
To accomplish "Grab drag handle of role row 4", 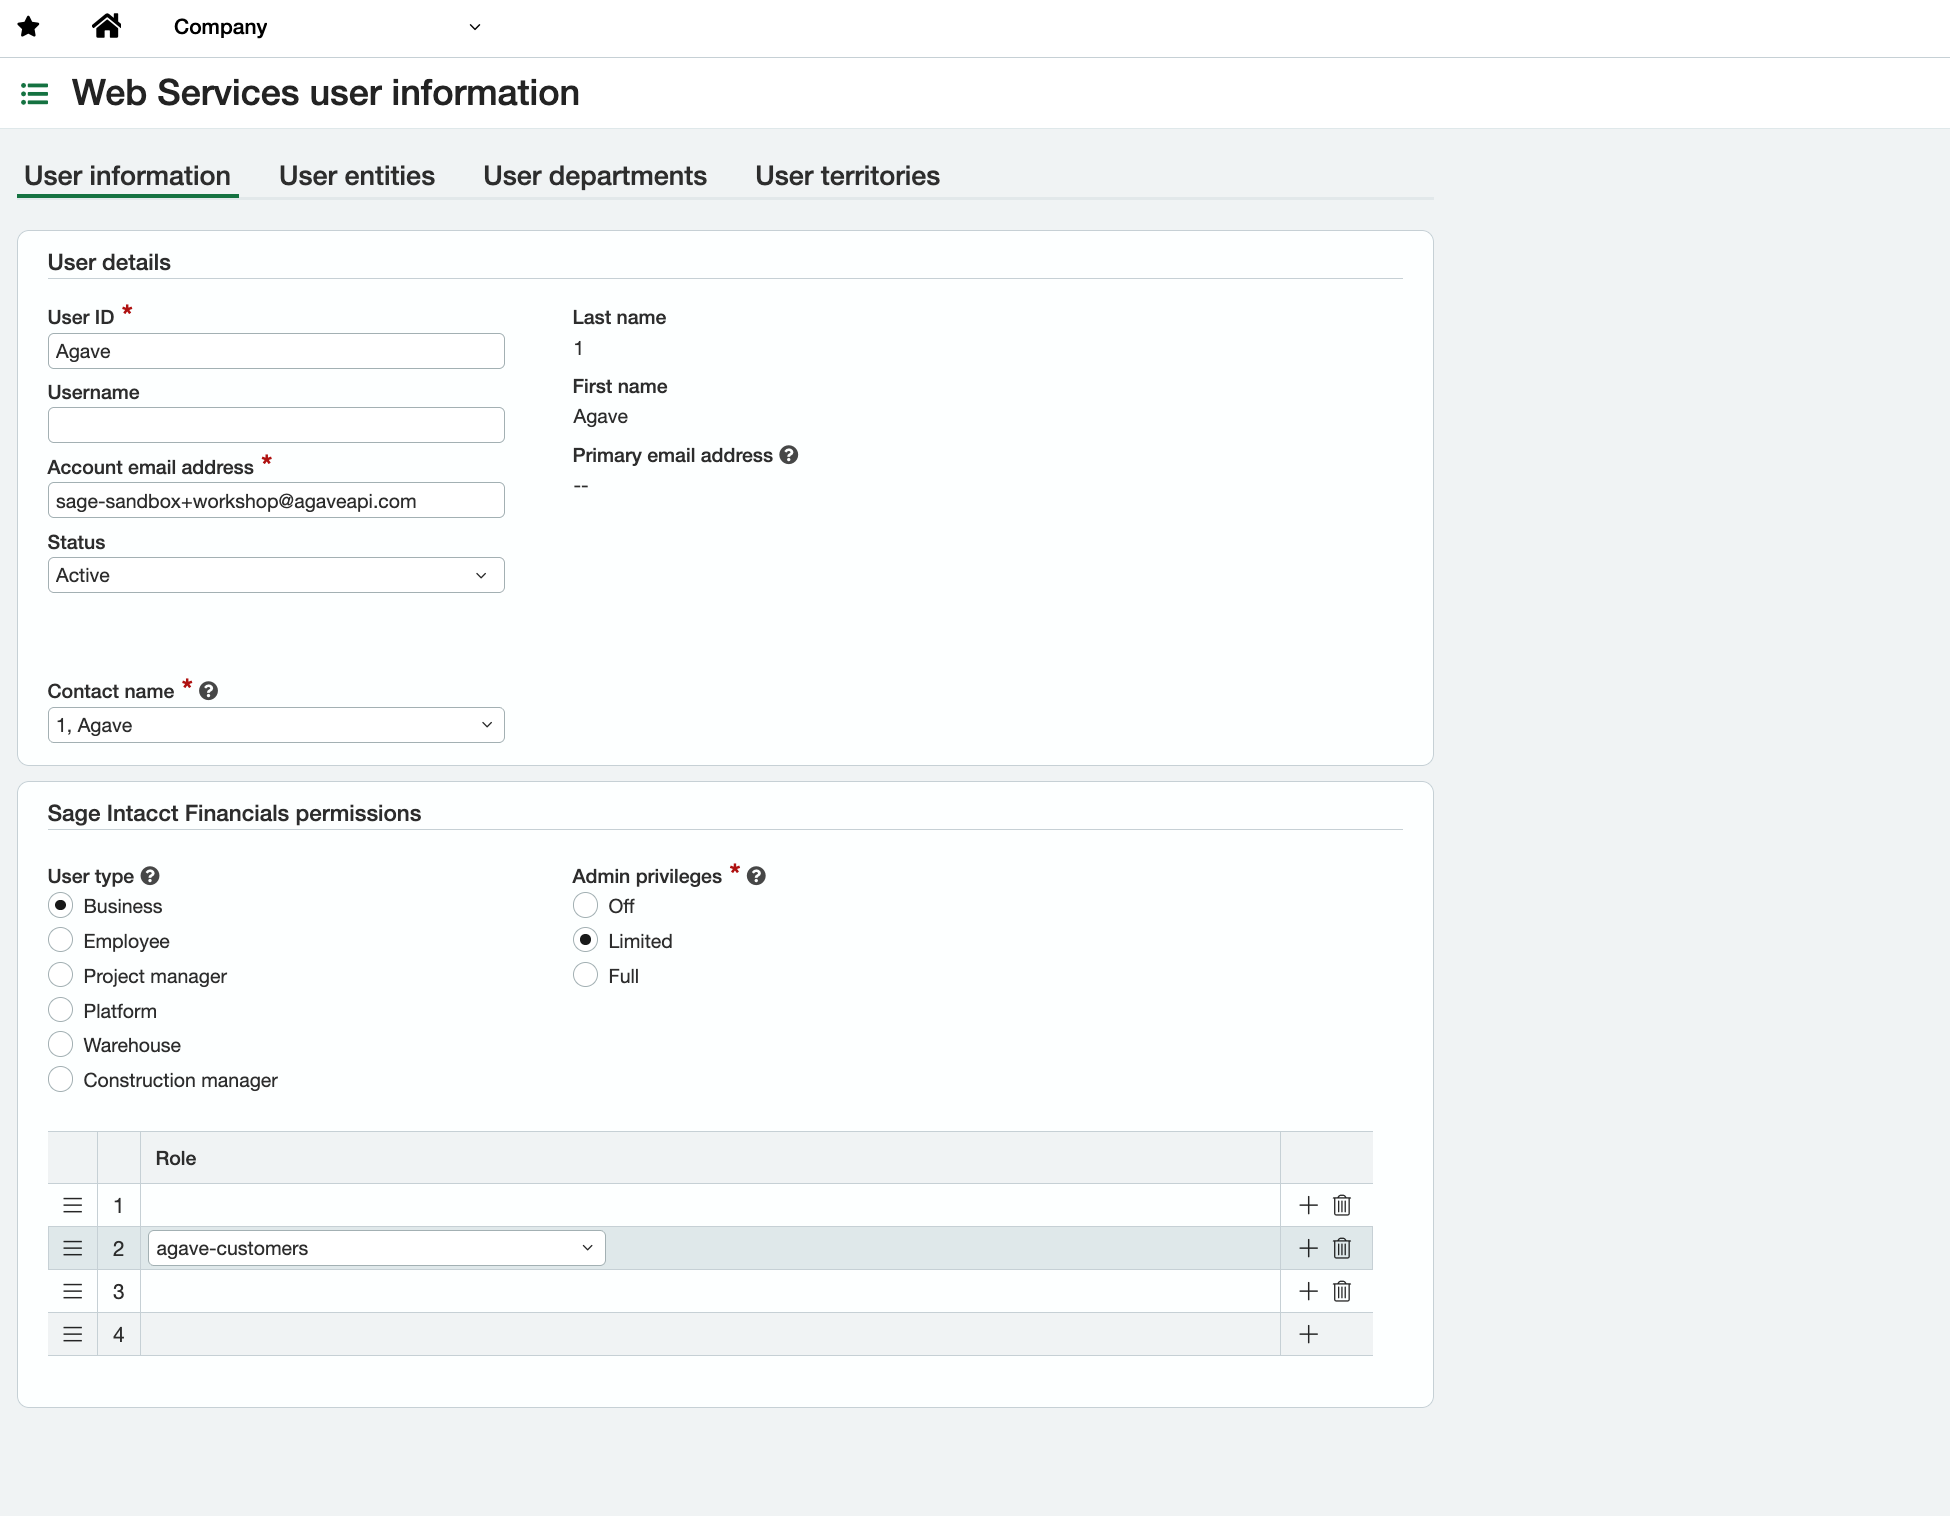I will [73, 1334].
